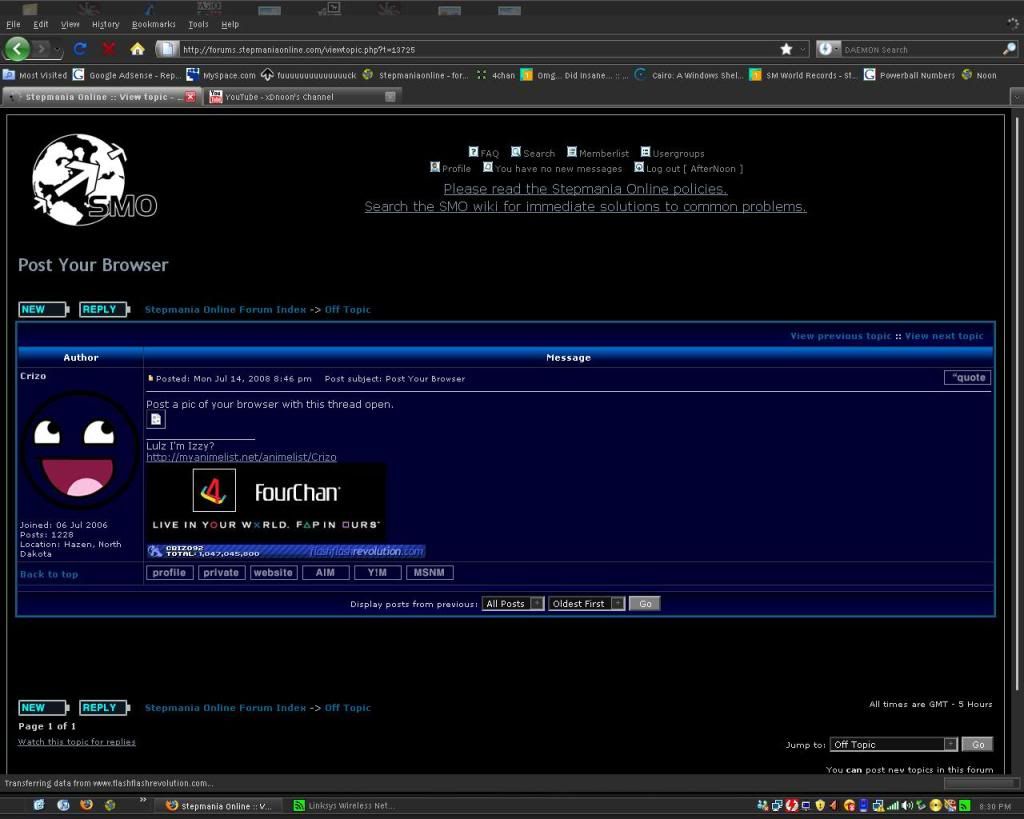Click the quote button on Crizo's post
Viewport: 1024px width, 819px height.
click(x=967, y=378)
